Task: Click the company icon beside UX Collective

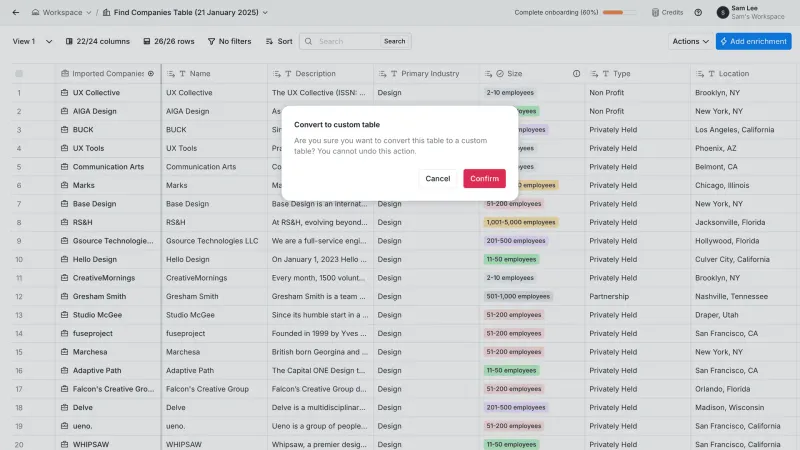Action: tap(64, 92)
